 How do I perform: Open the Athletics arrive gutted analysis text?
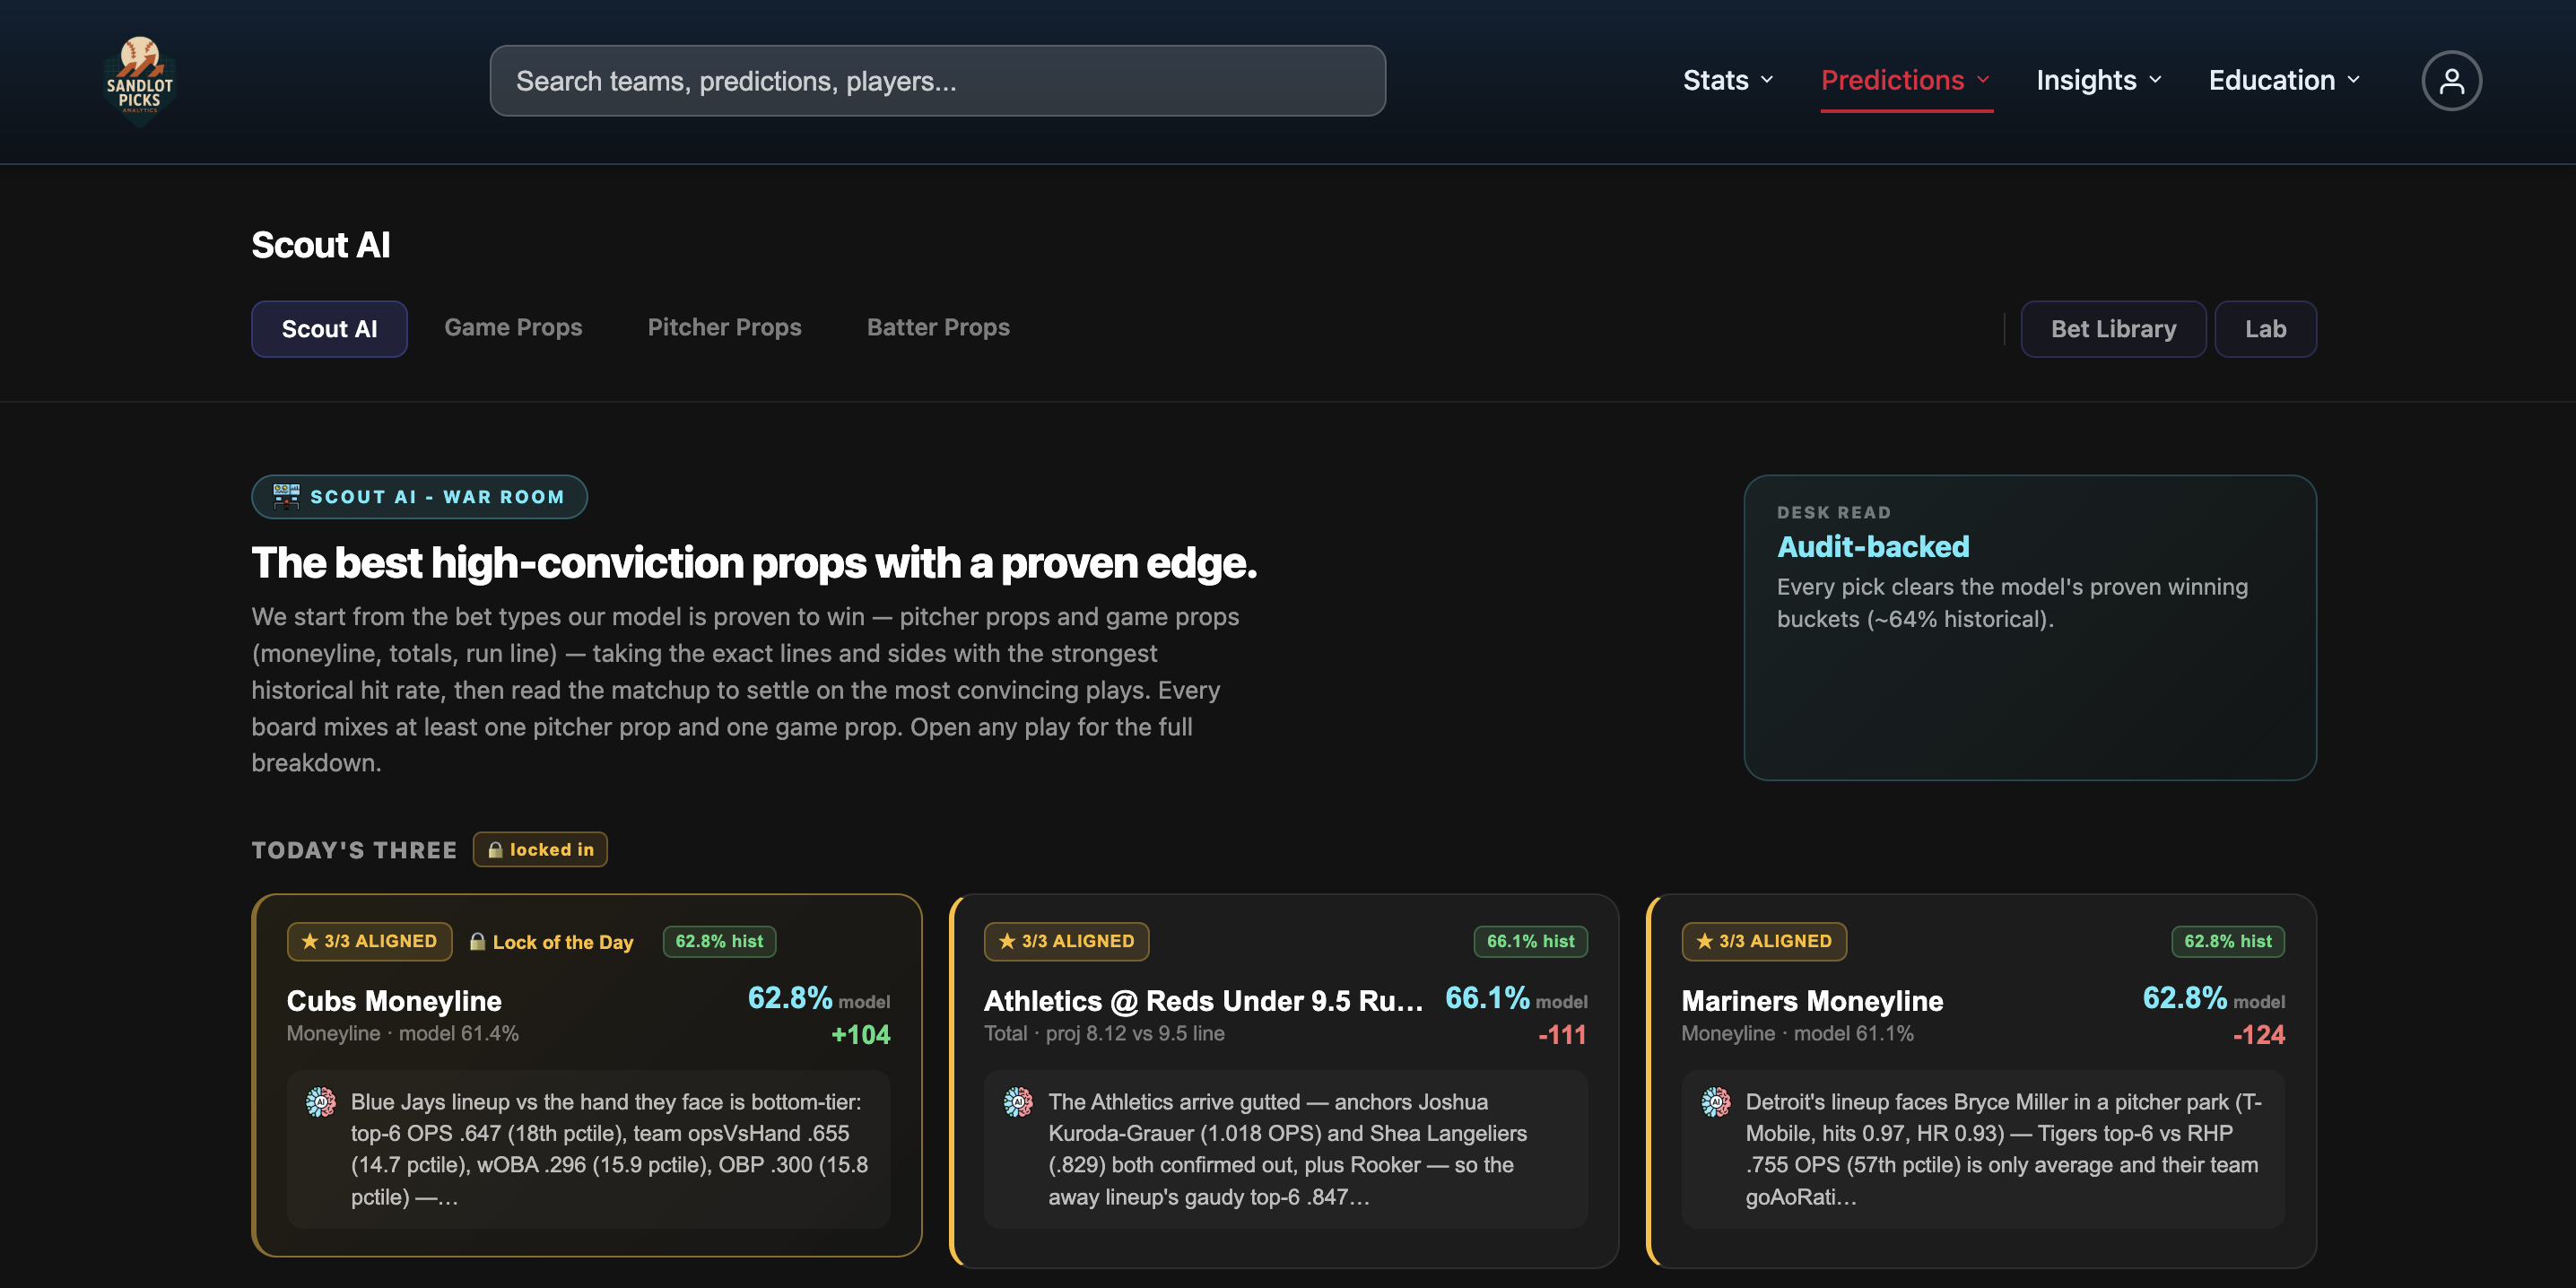click(1288, 1149)
